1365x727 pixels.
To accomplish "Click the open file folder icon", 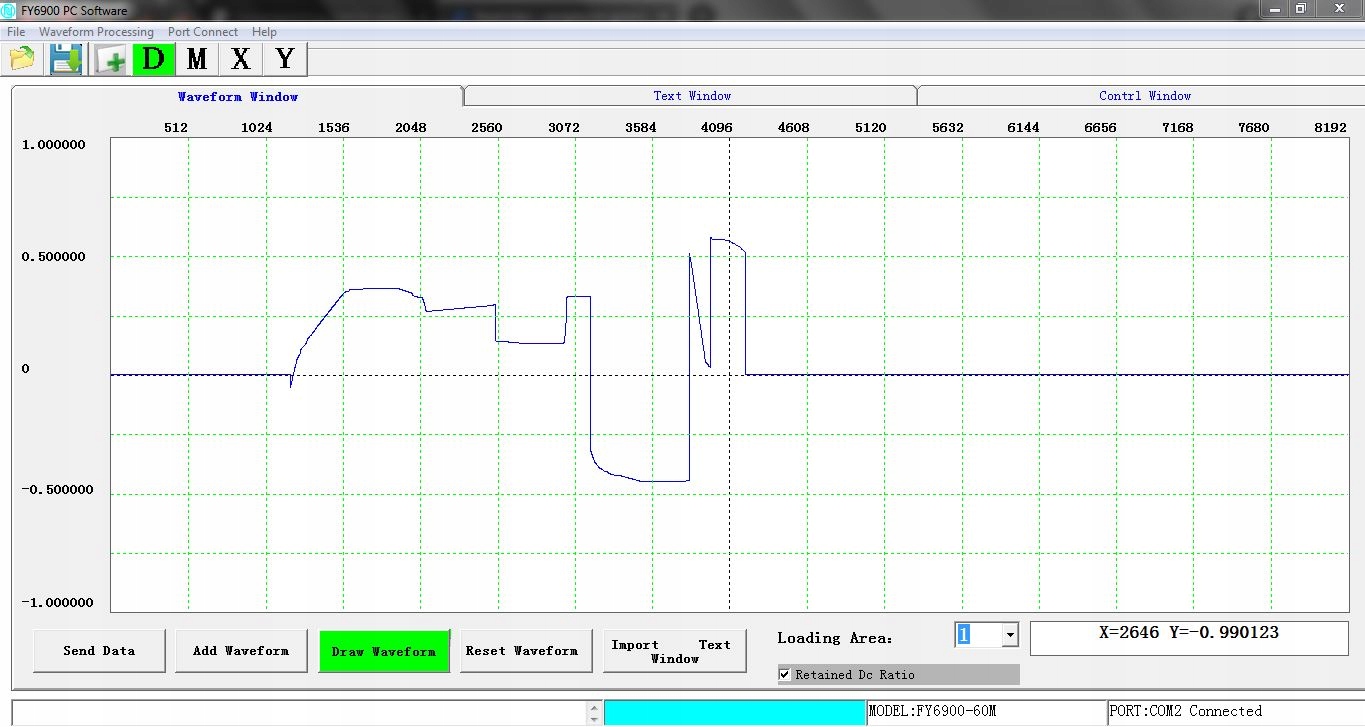I will (23, 59).
